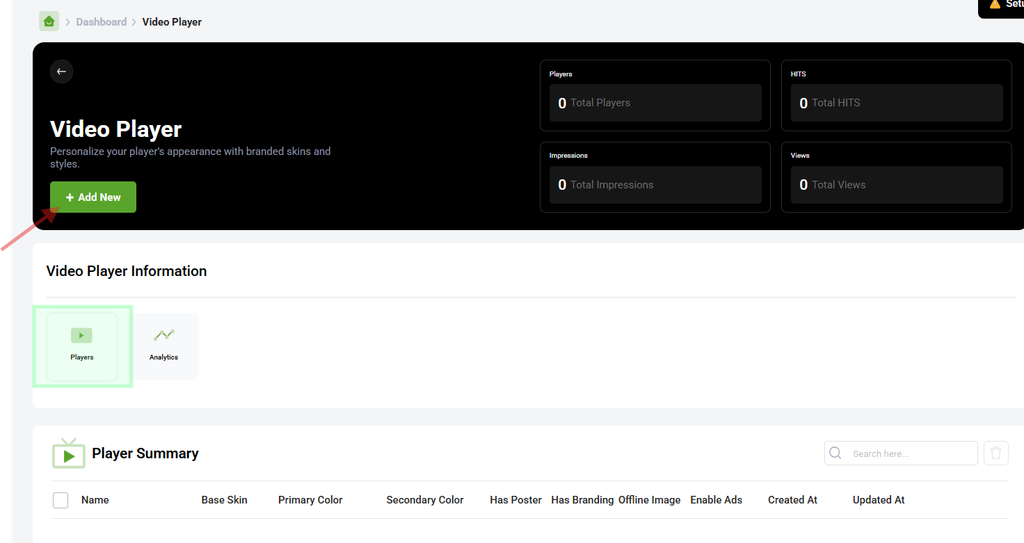Click the Player Summary TV icon
The width and height of the screenshot is (1024, 543).
[69, 453]
